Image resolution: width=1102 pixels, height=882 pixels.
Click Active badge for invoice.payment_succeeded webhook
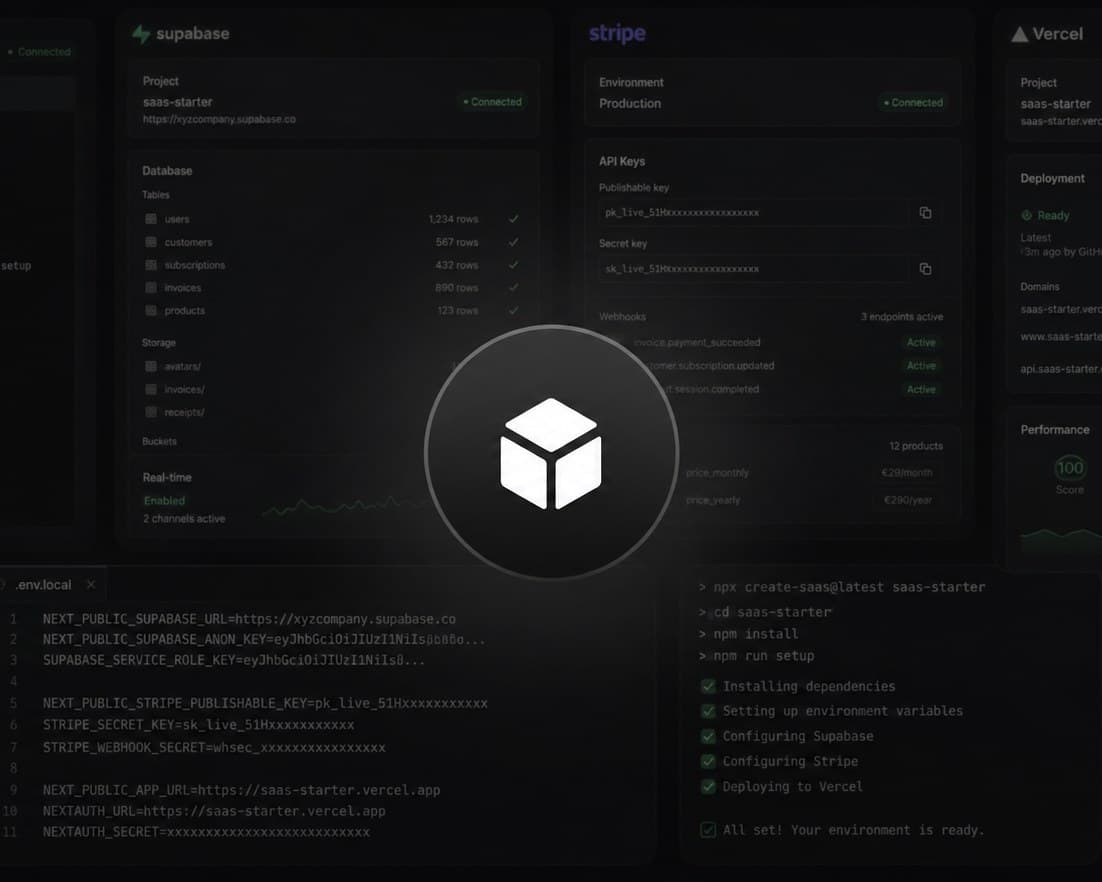921,343
